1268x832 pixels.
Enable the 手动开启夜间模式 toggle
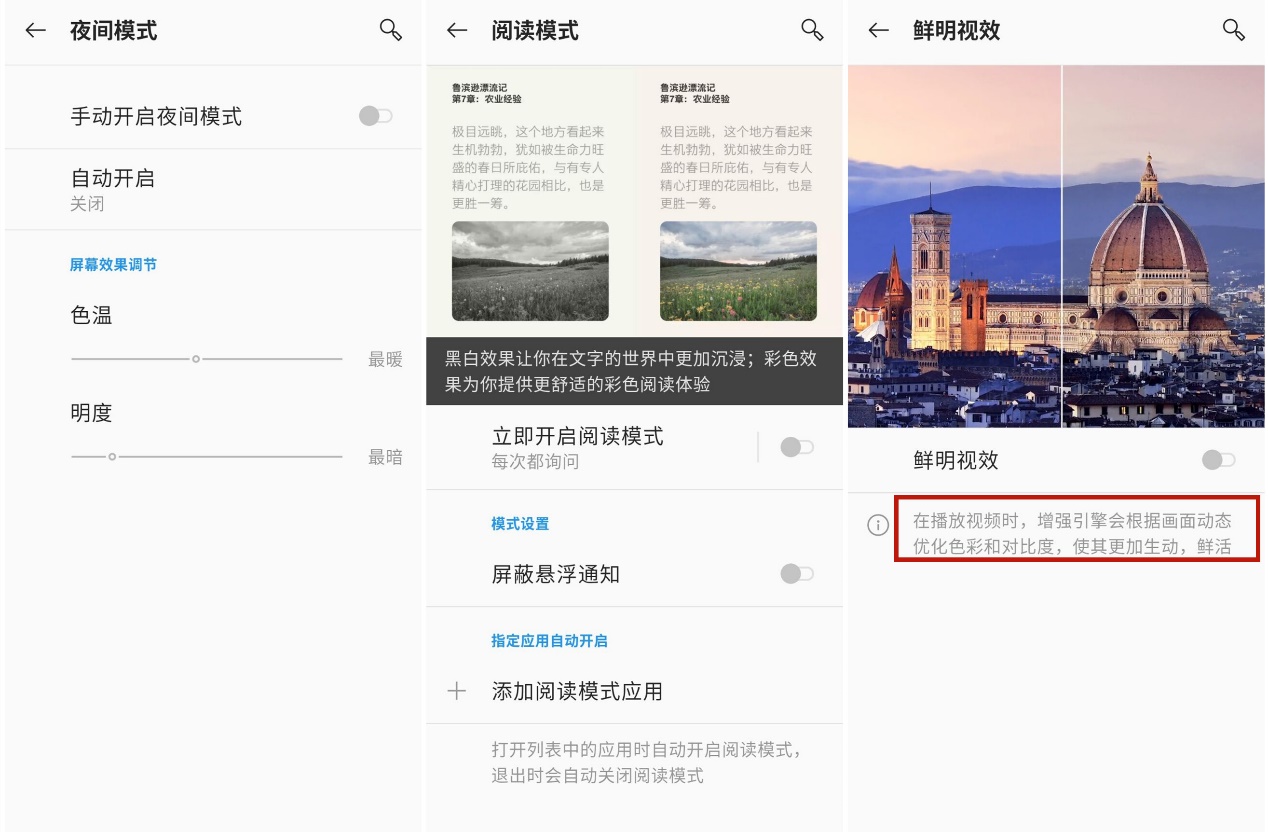(x=373, y=115)
